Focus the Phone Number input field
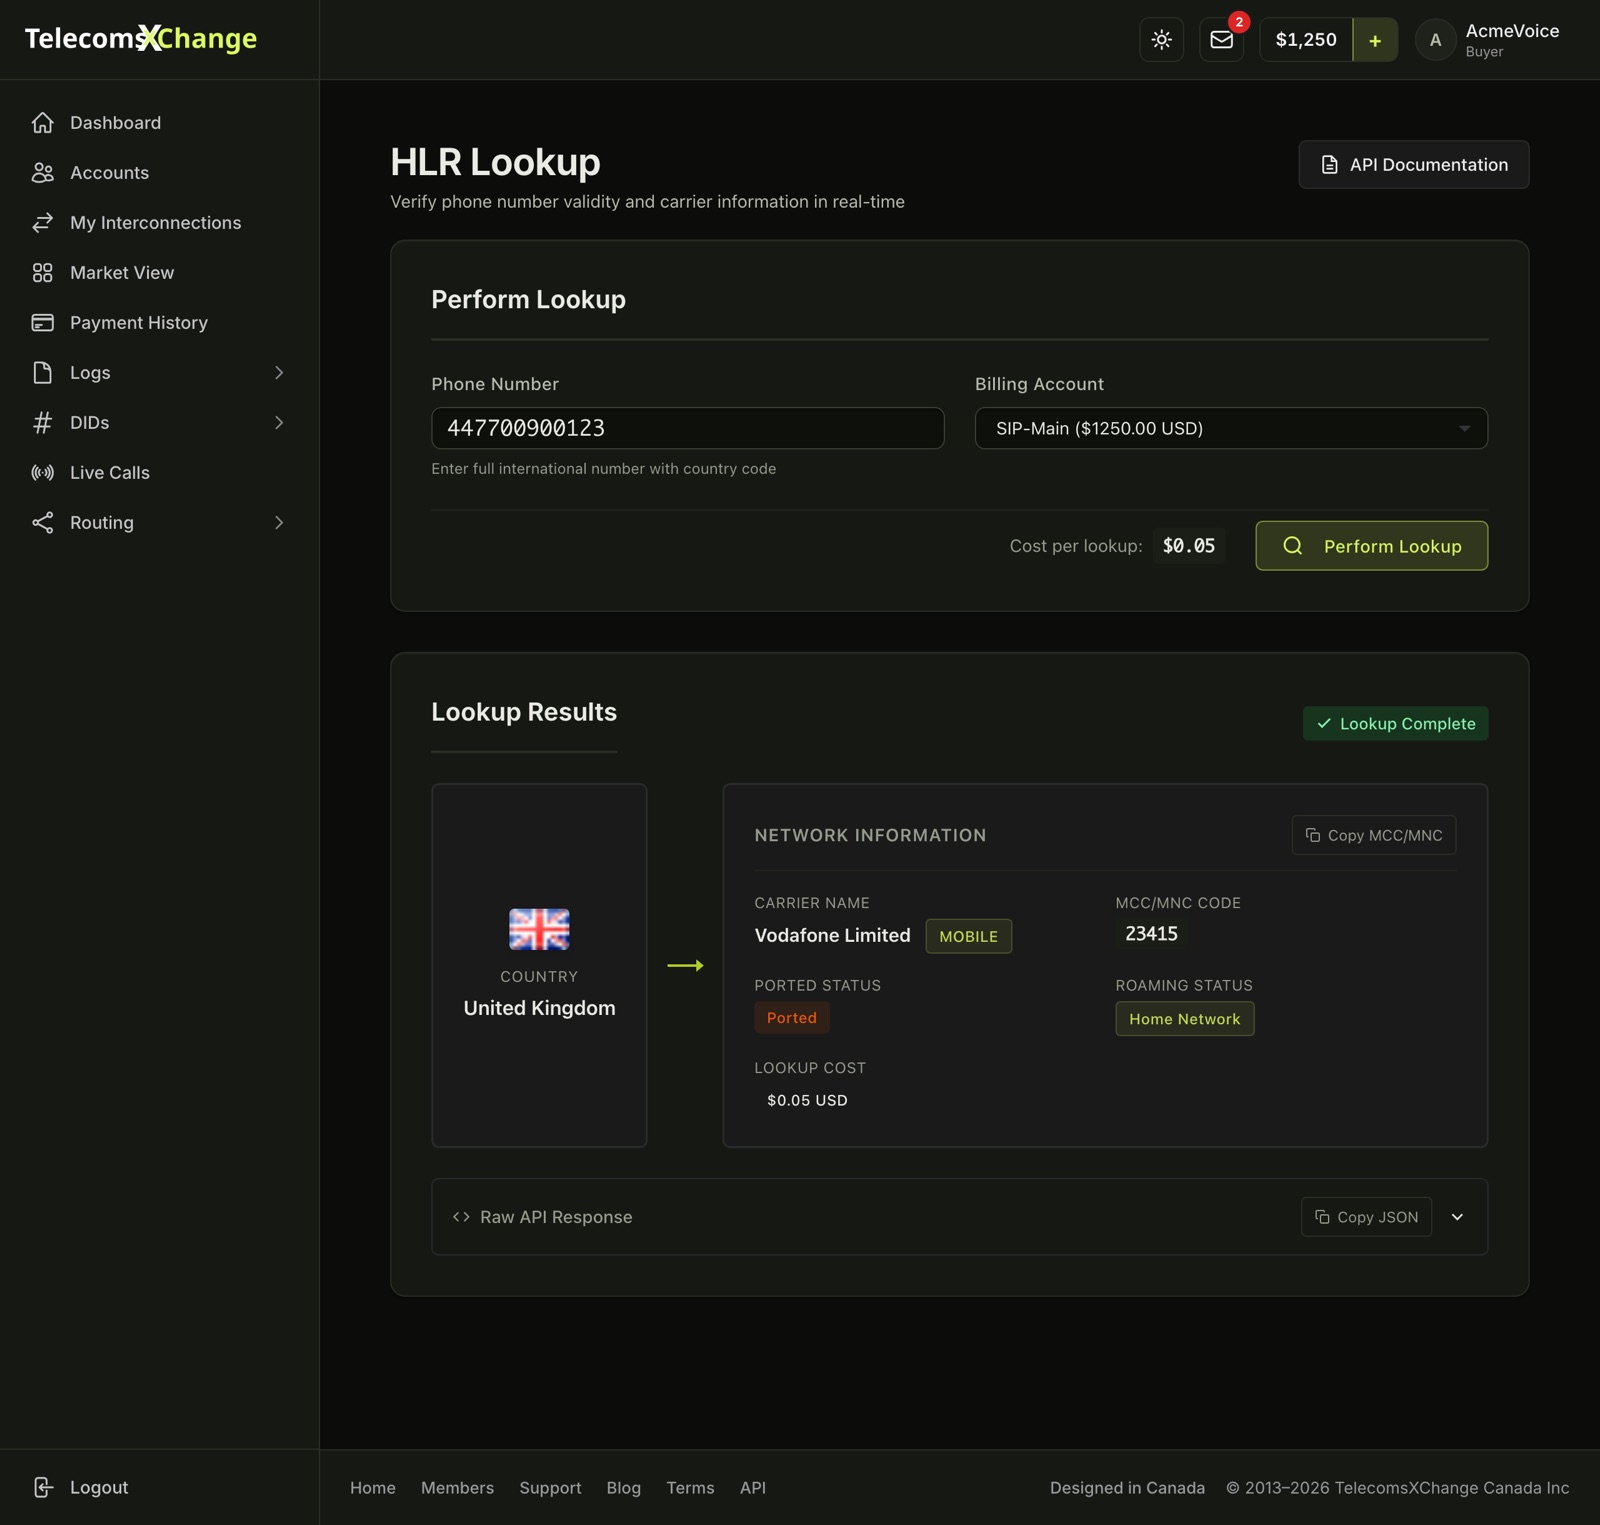 (687, 428)
